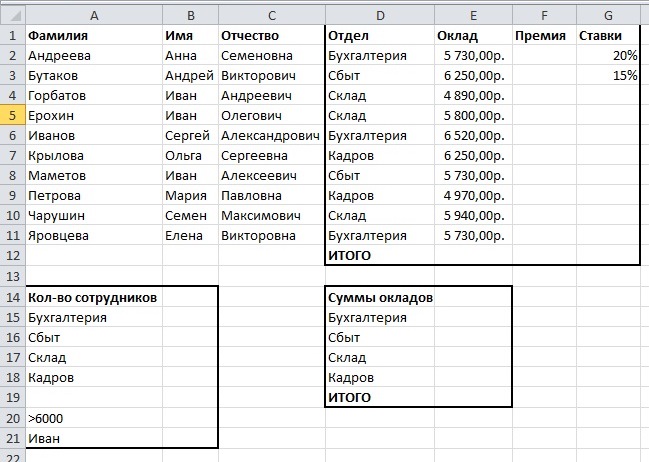
Task: Click empty count cell B15 beside Бухгалтерия
Action: pyautogui.click(x=190, y=318)
